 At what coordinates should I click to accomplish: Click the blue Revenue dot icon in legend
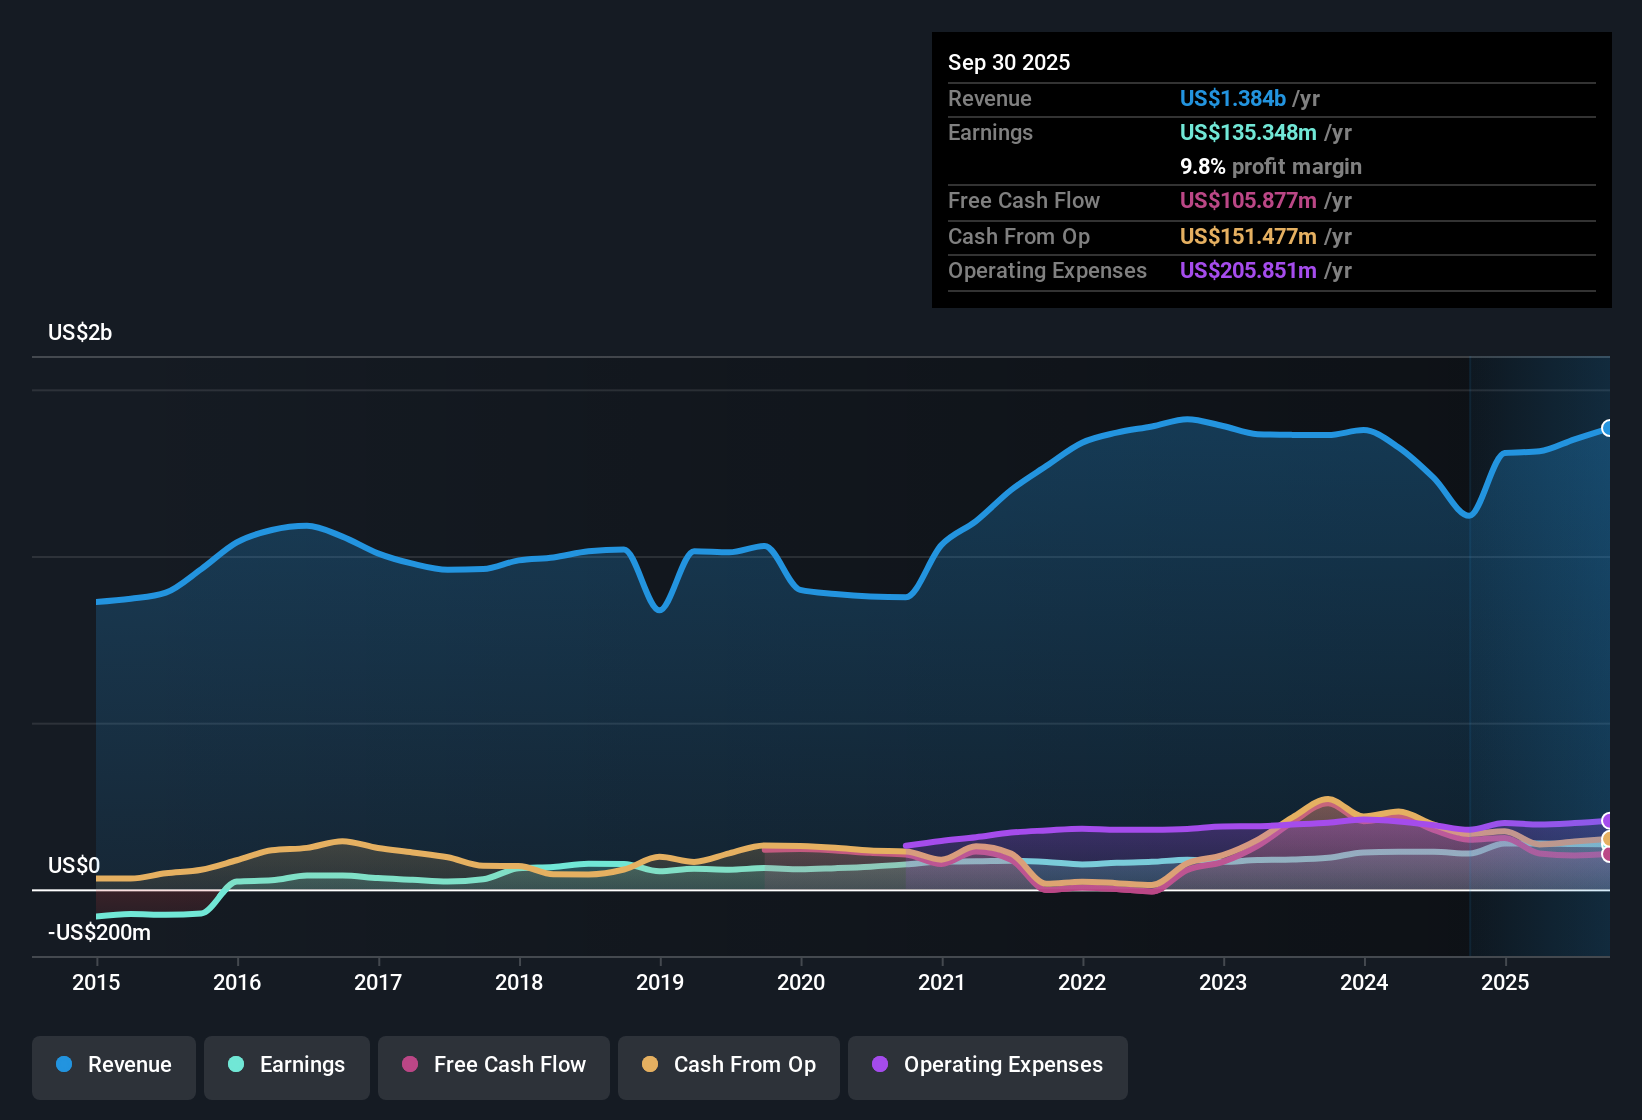pos(64,1065)
